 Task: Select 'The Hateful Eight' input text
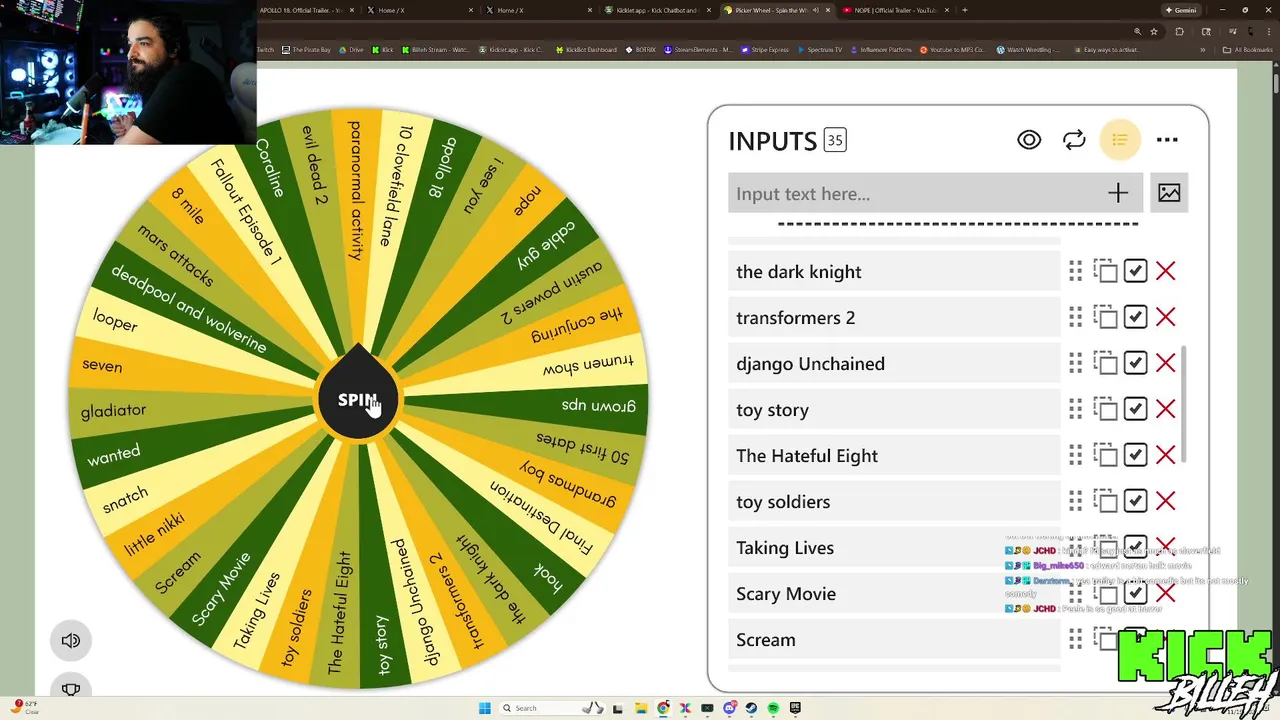click(x=807, y=456)
